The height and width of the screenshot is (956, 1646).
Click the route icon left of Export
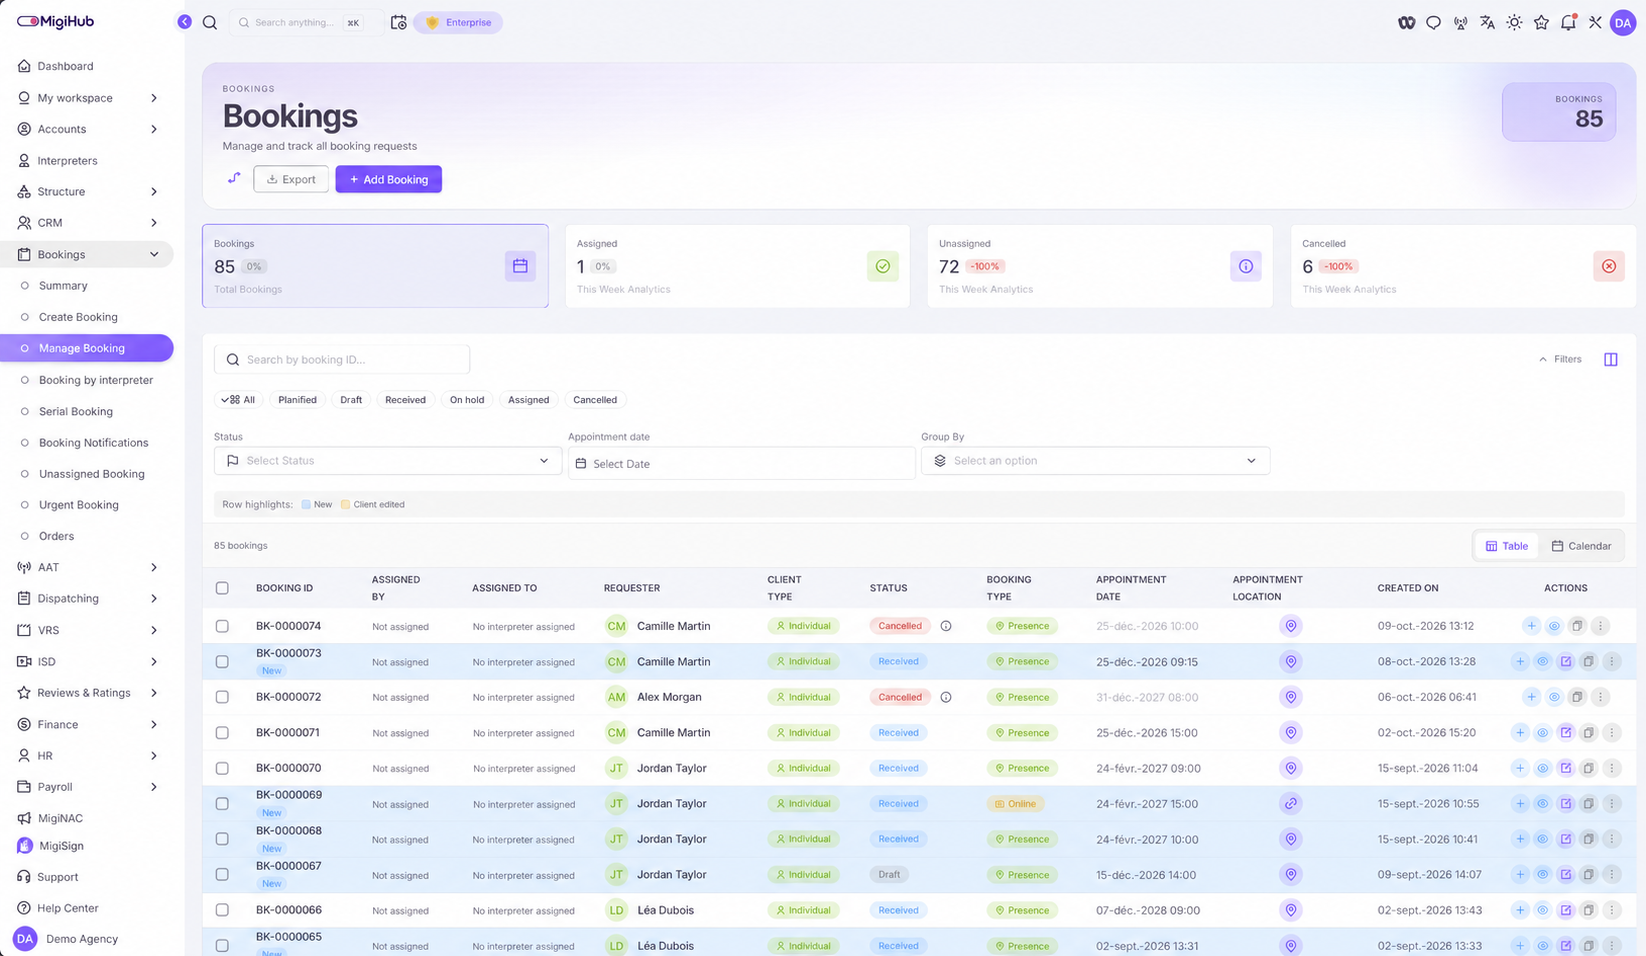(x=234, y=178)
